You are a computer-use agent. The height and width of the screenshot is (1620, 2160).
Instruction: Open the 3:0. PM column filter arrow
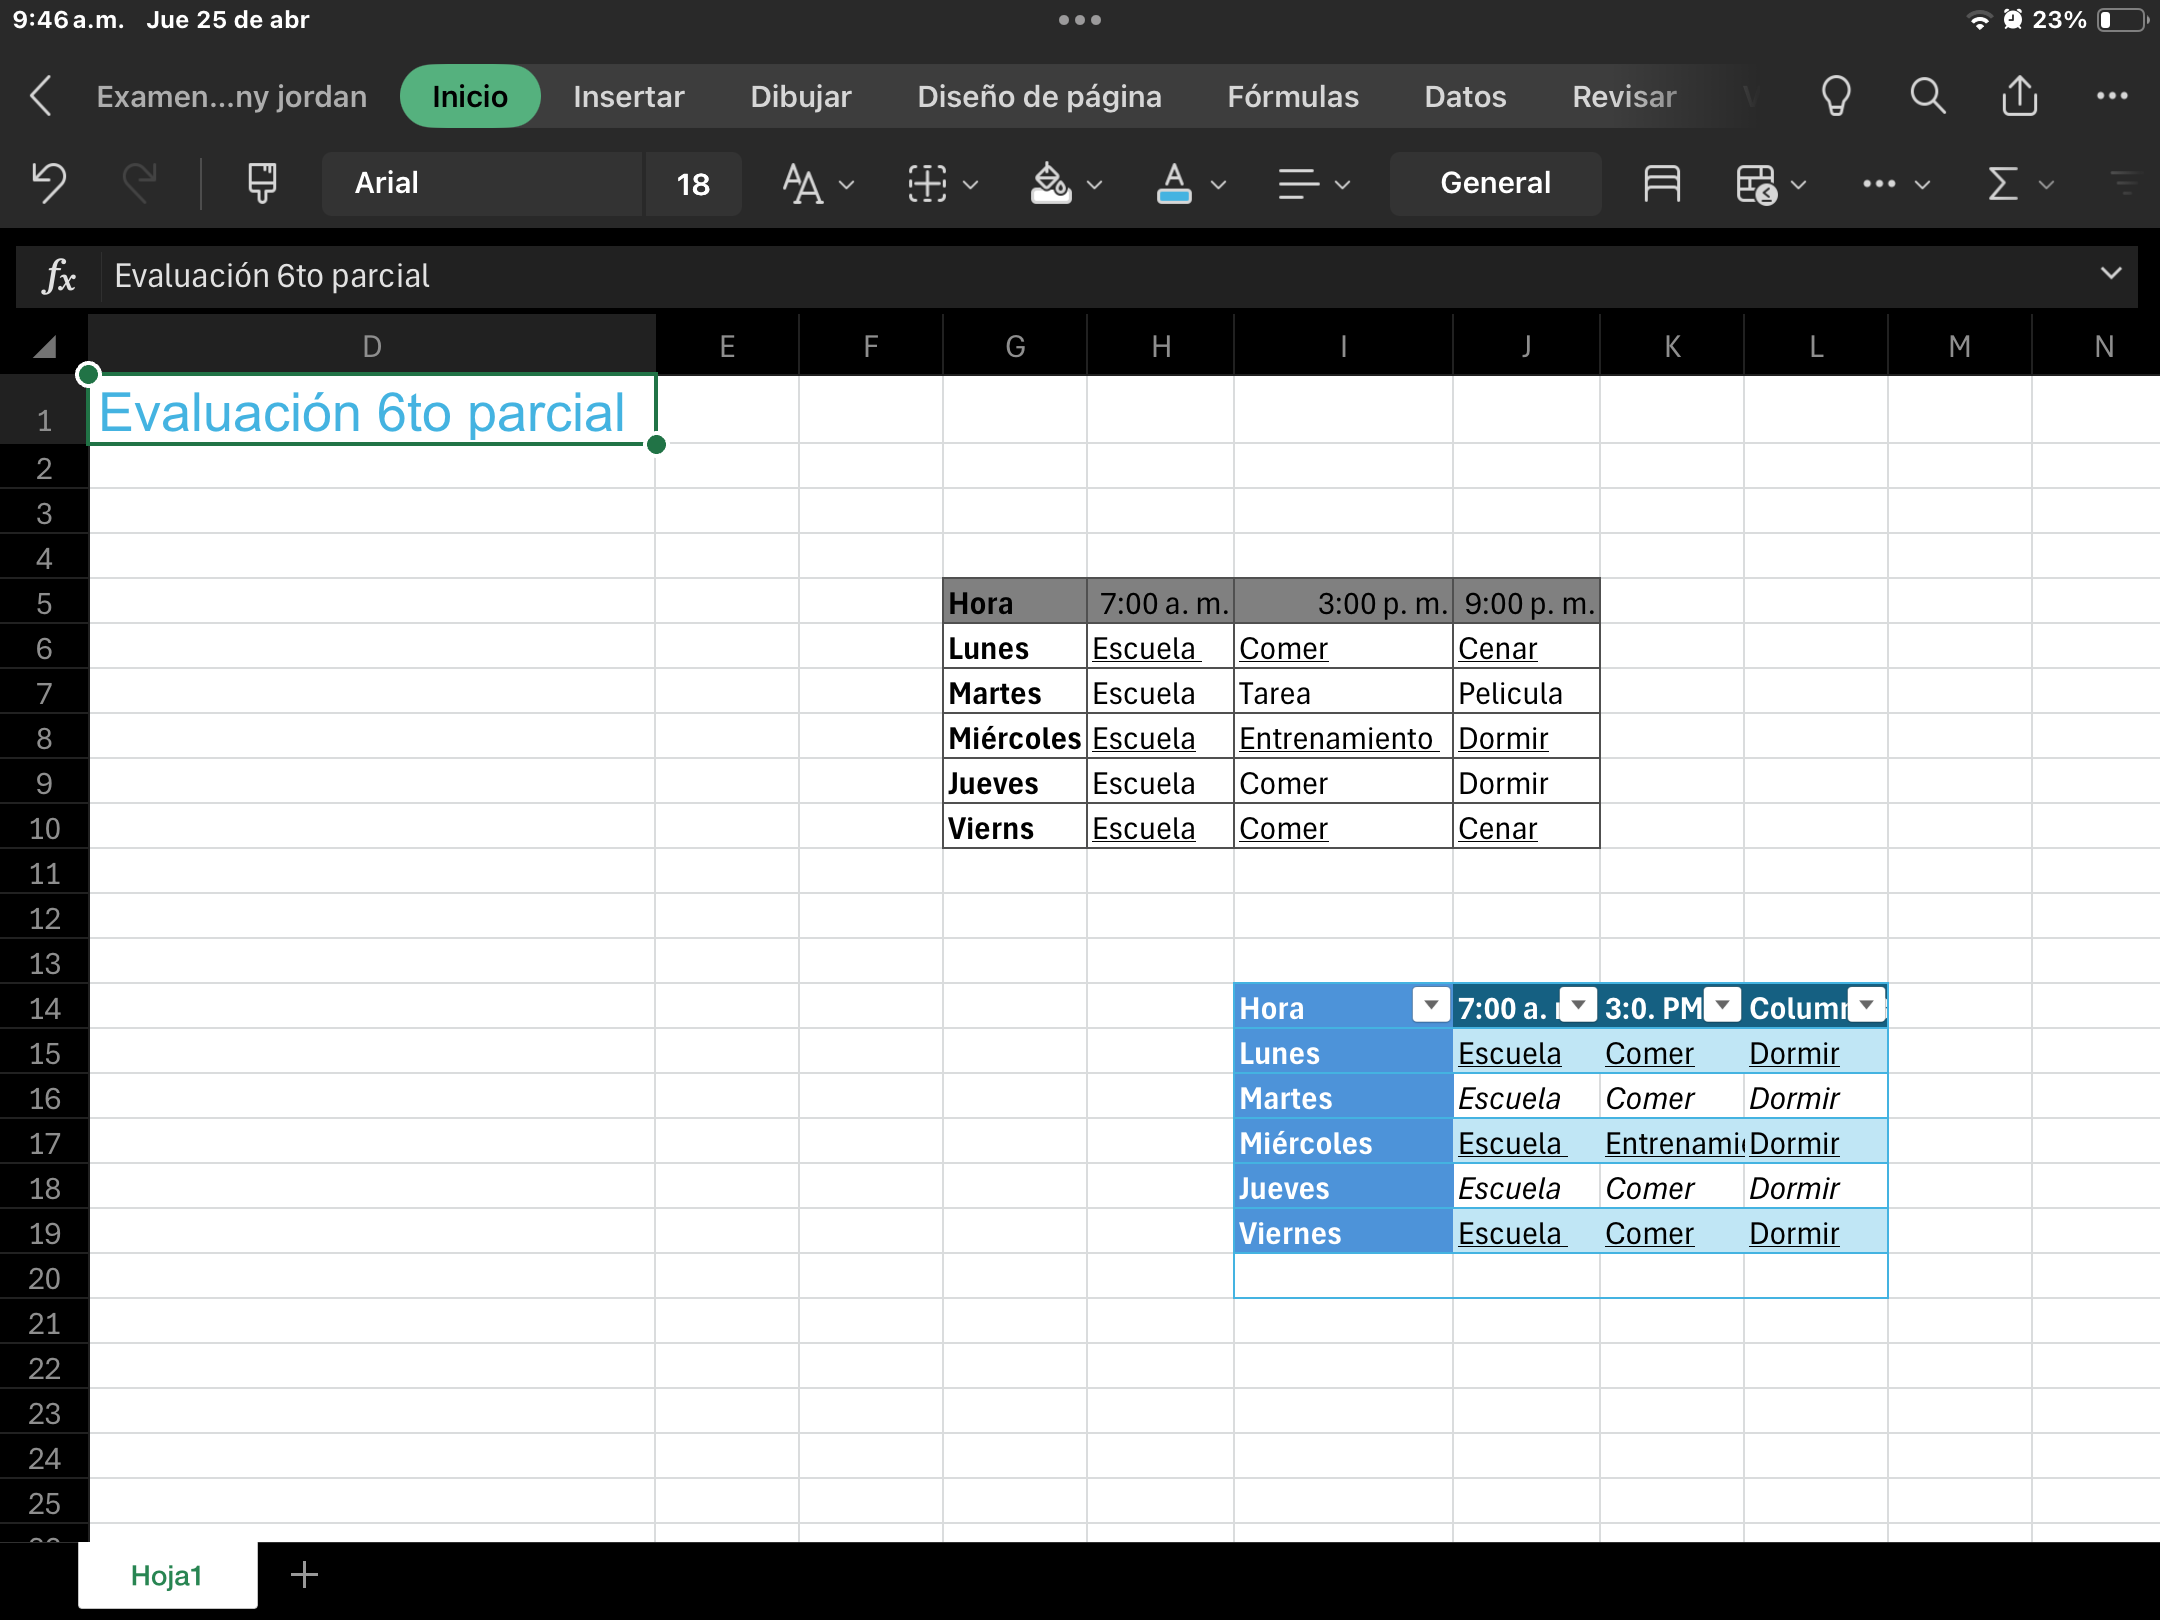point(1722,1005)
